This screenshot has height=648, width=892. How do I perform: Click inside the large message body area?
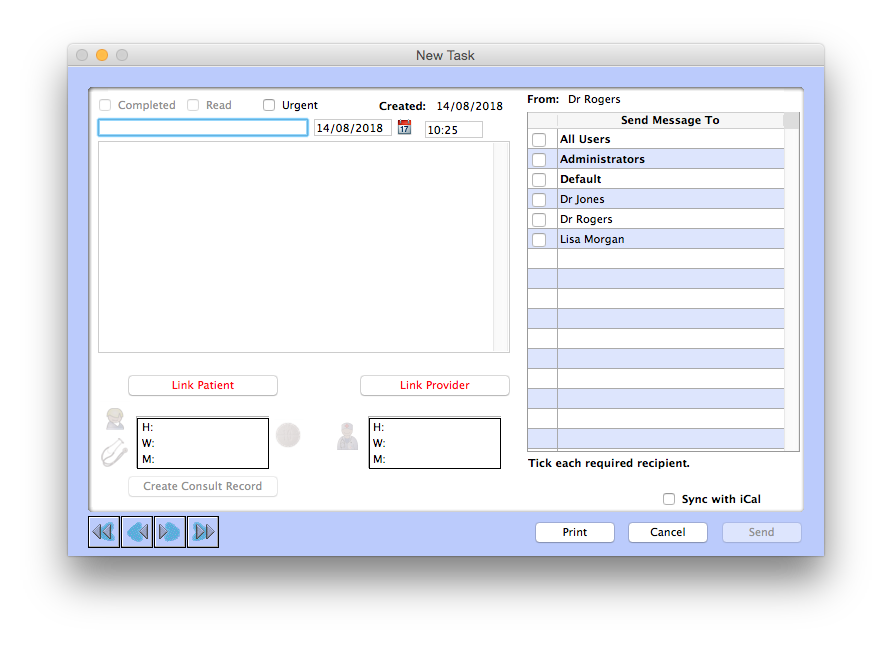(296, 247)
